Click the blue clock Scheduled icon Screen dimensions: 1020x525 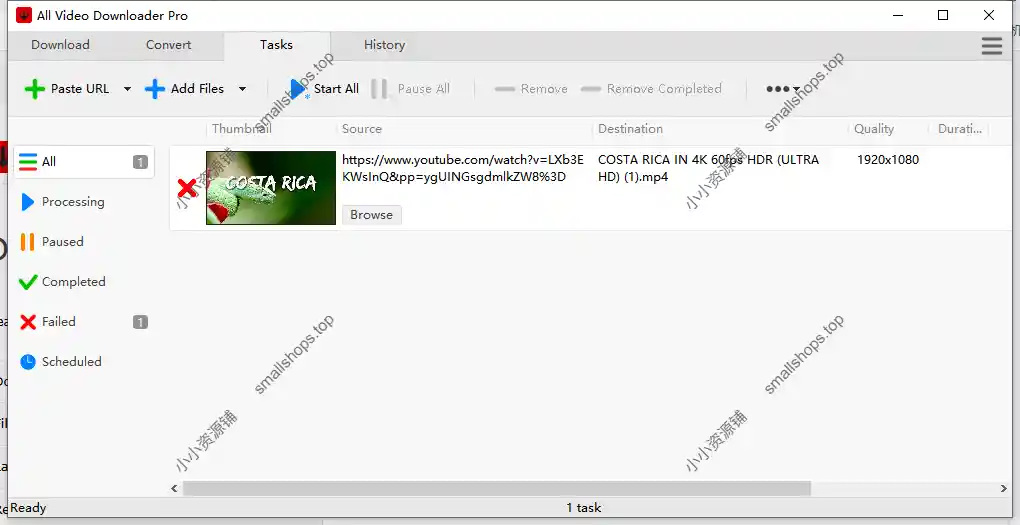[x=28, y=362]
